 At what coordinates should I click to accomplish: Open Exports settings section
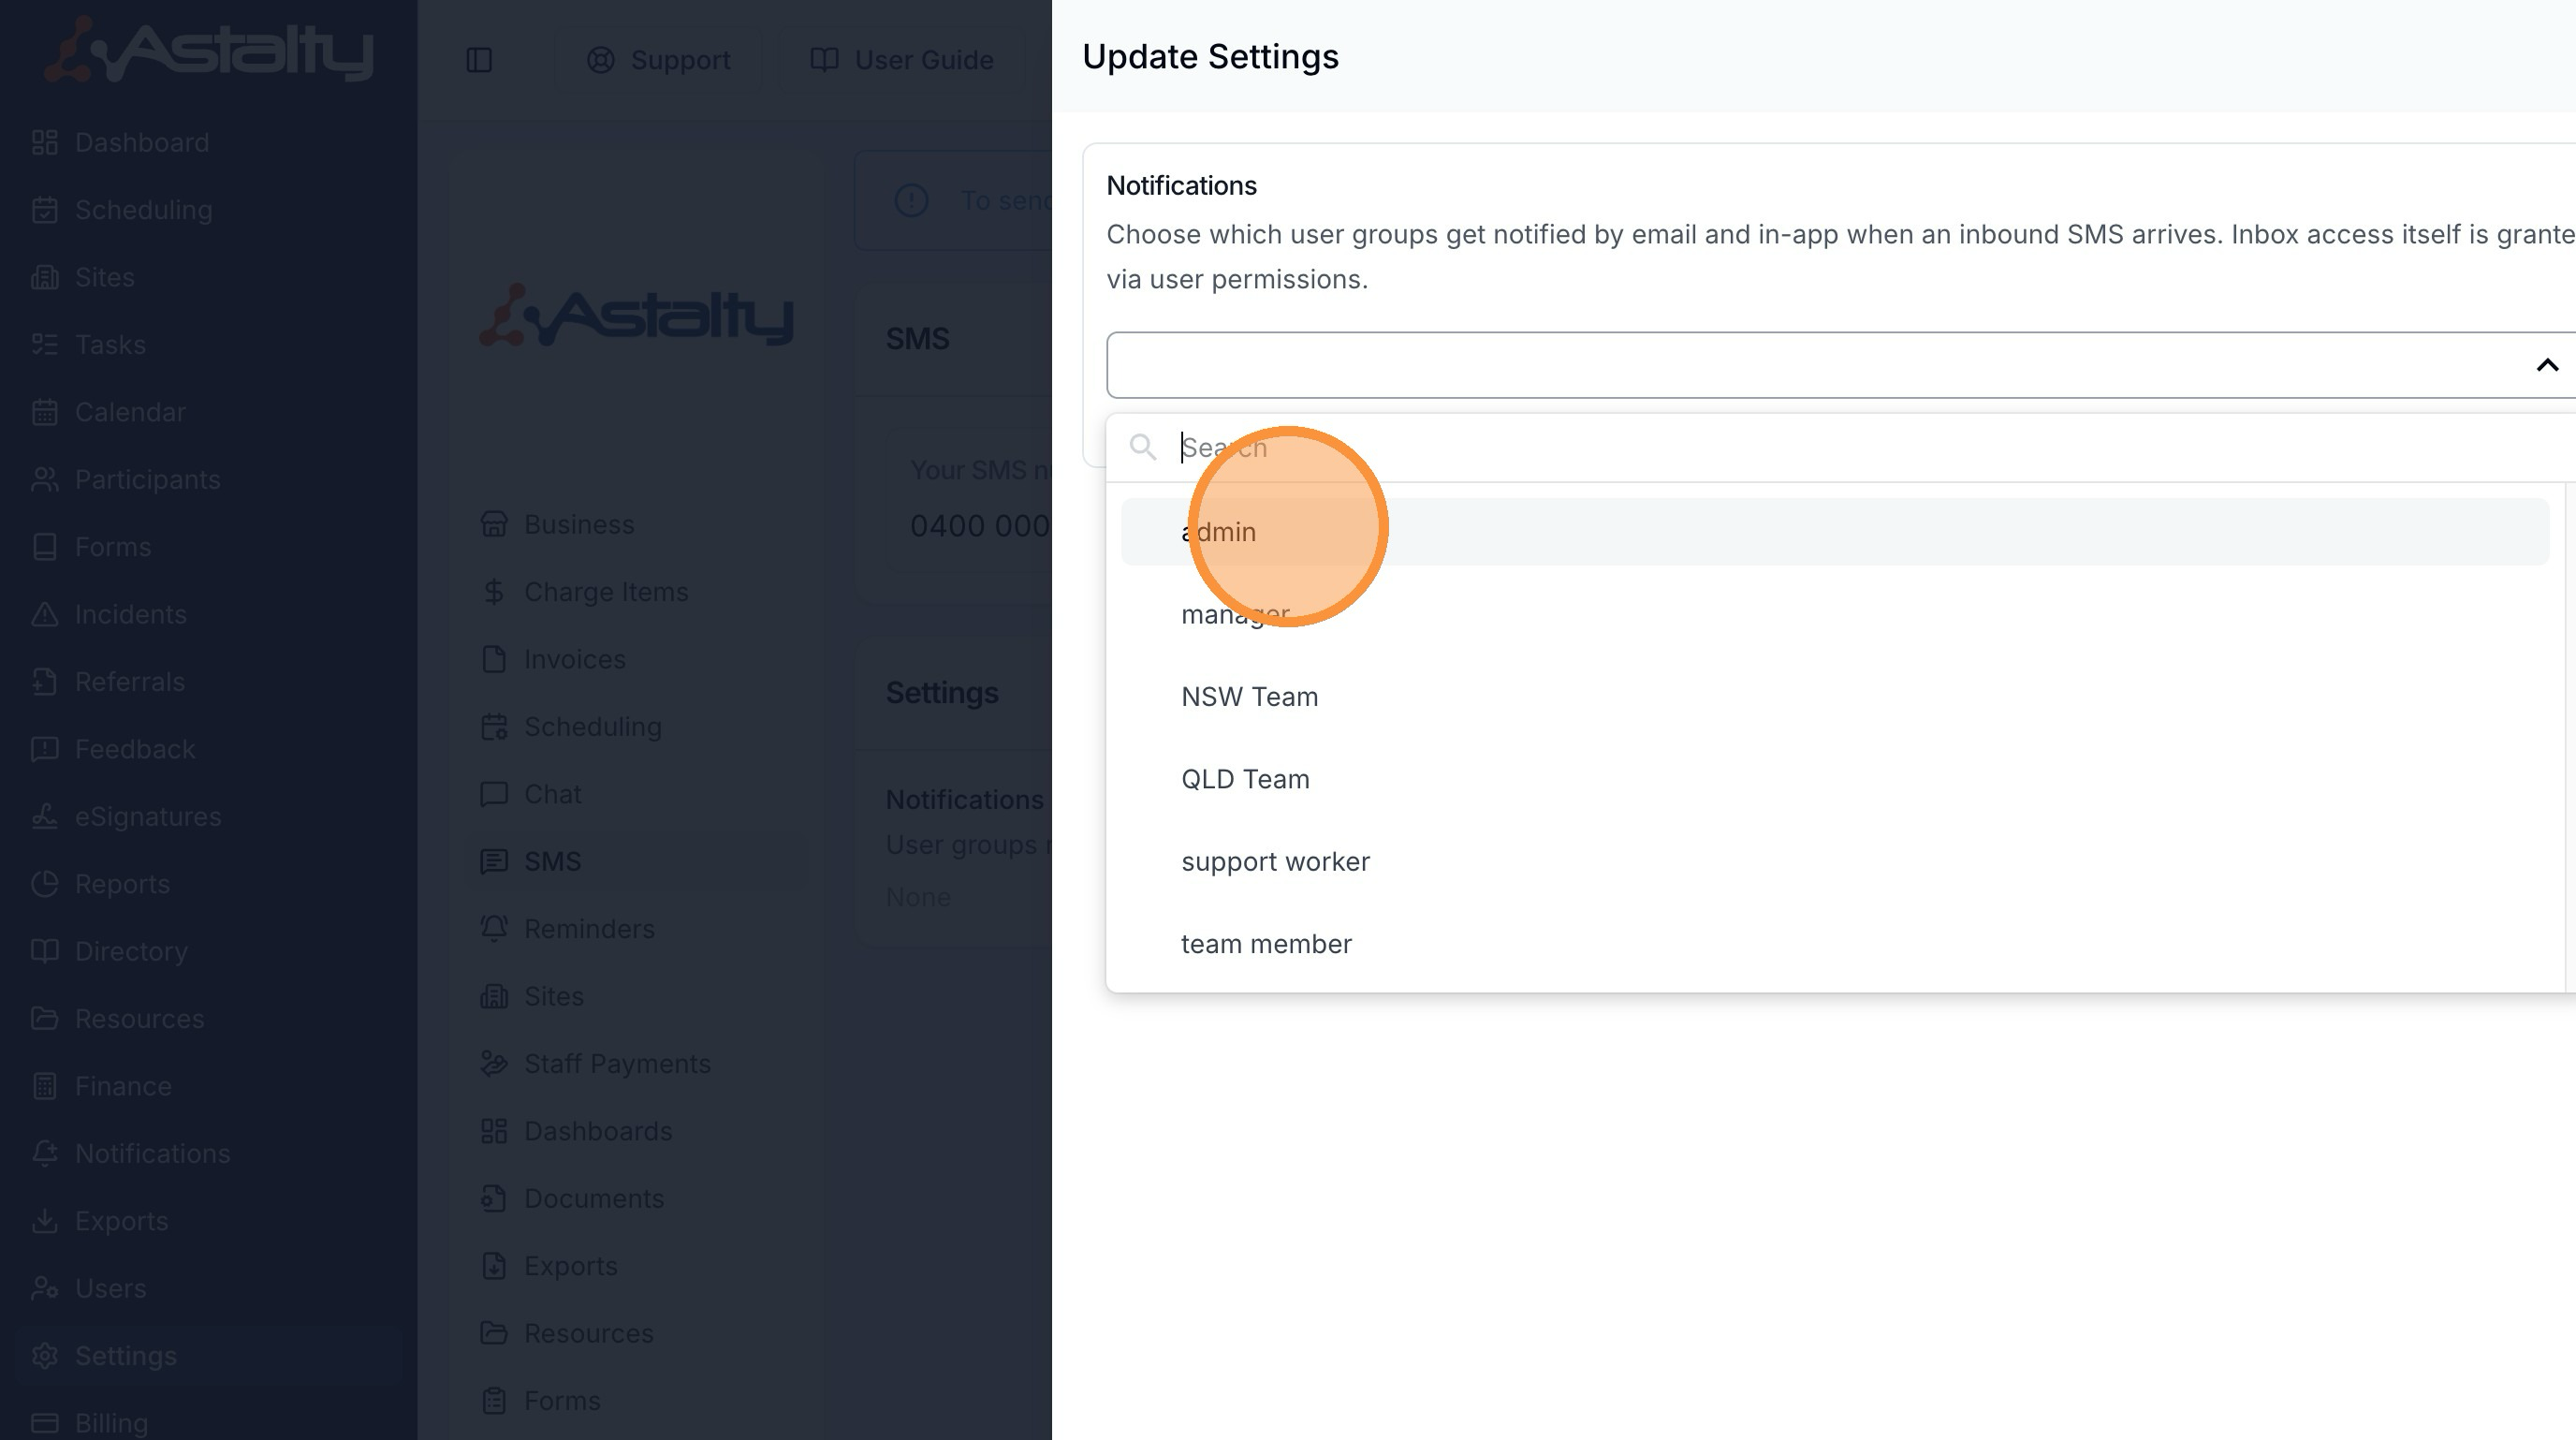click(x=637, y=1266)
